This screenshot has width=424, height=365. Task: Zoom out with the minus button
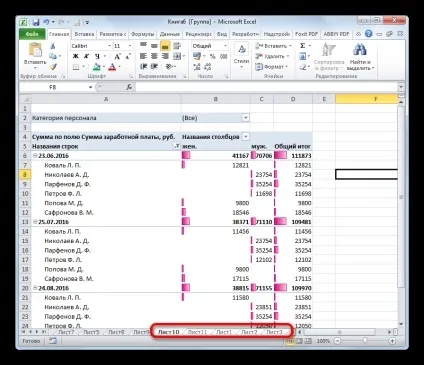point(338,341)
